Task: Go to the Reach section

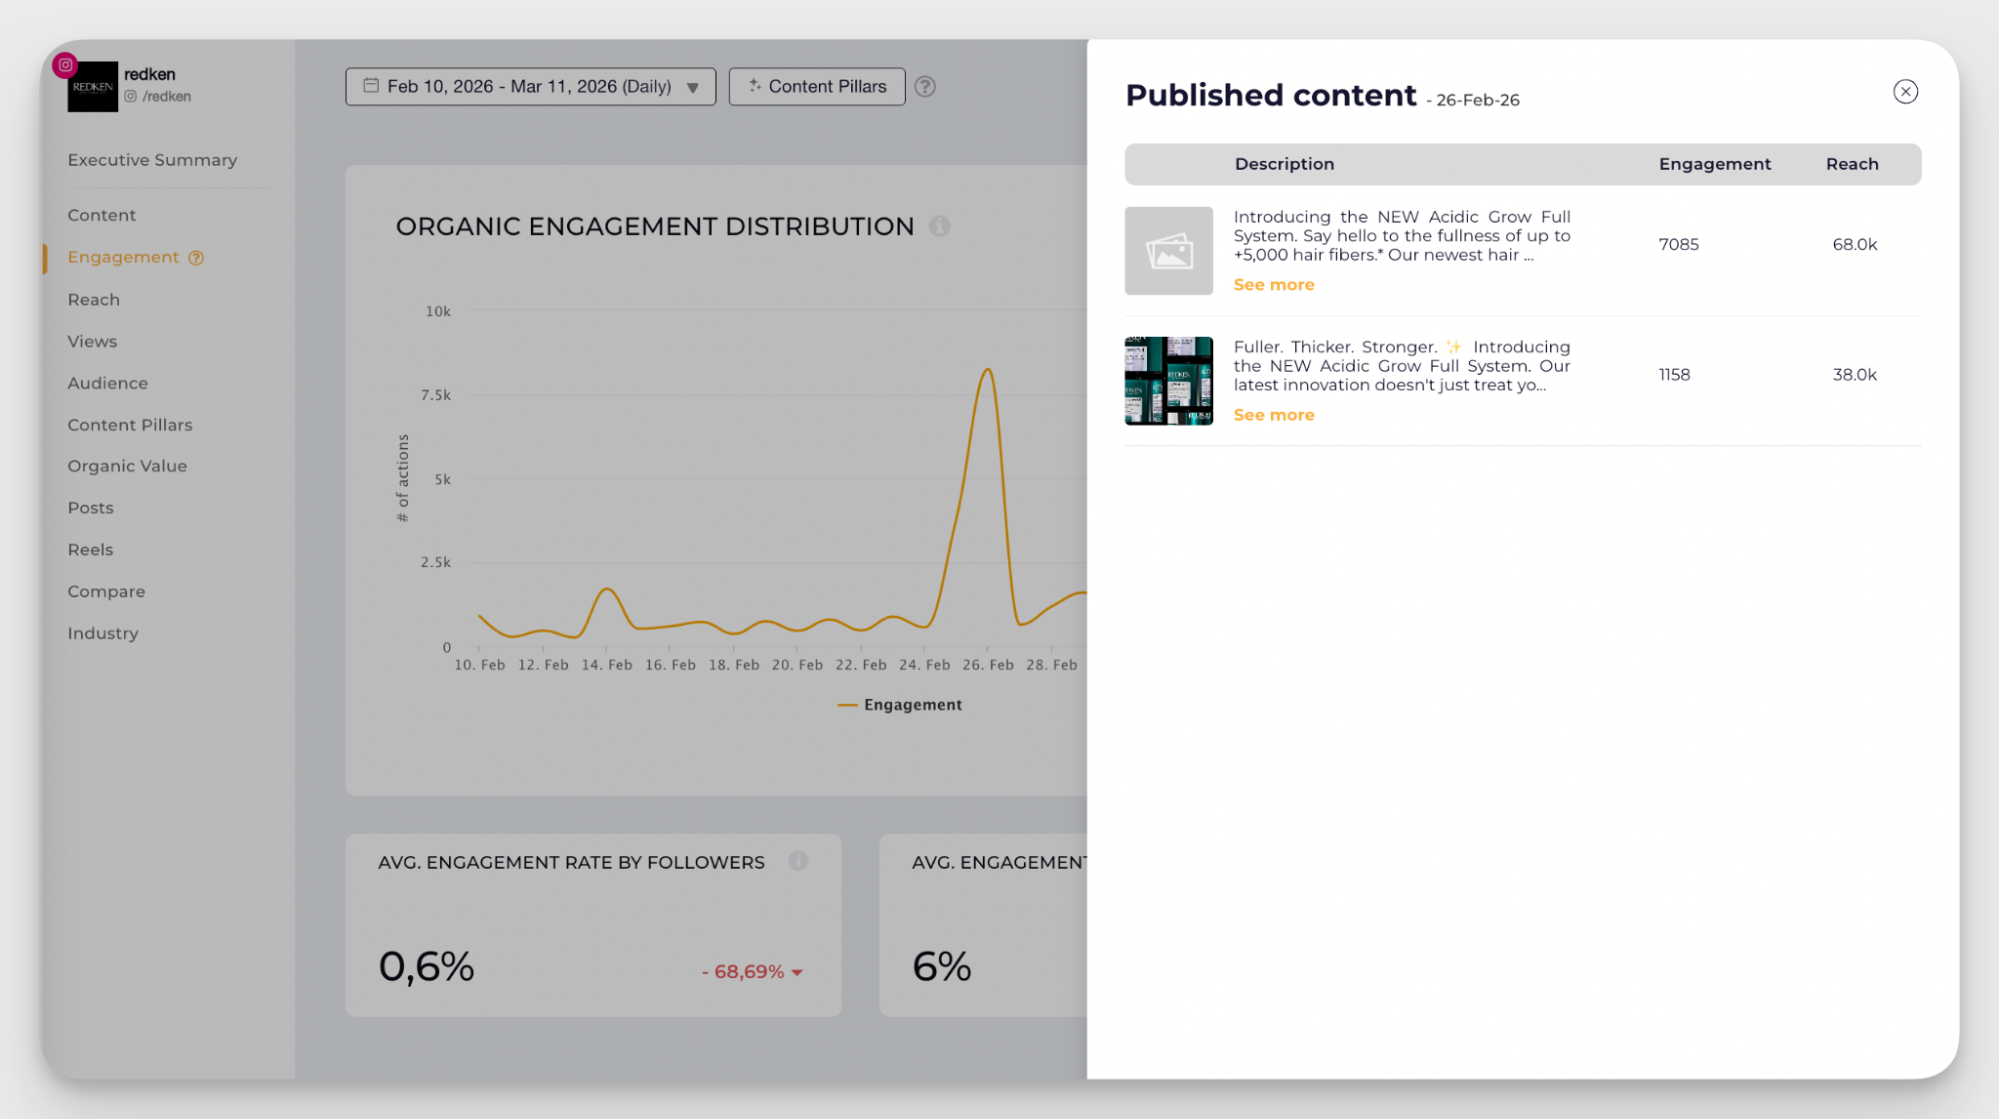Action: [x=94, y=300]
